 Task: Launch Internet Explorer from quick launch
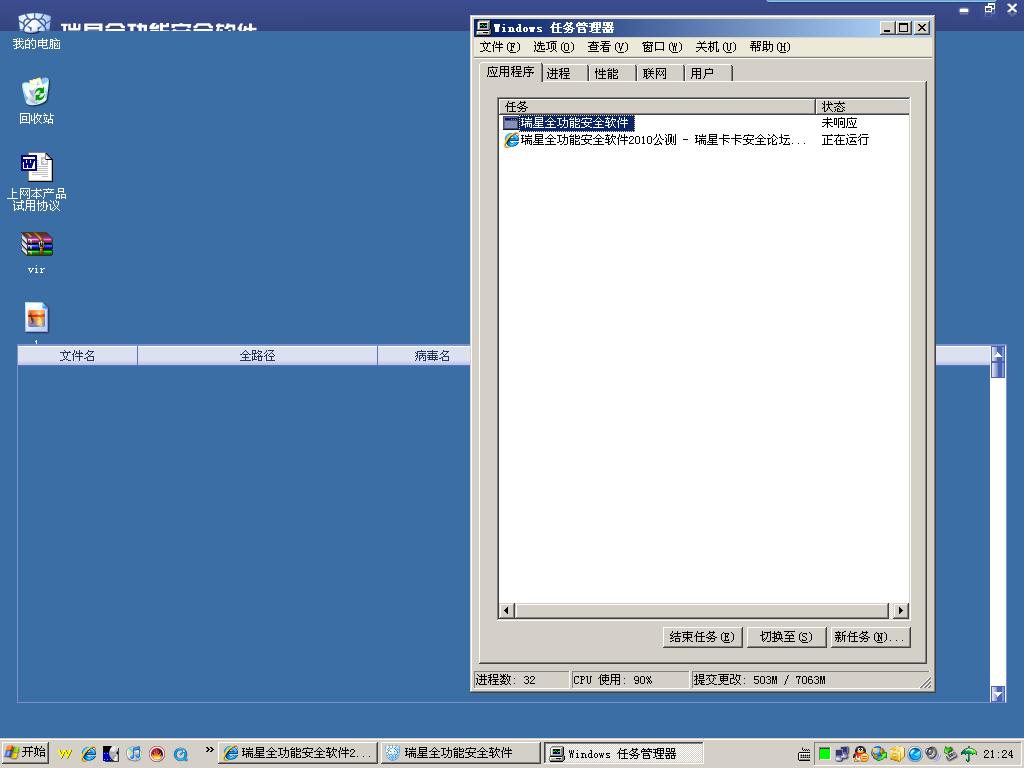coord(89,753)
